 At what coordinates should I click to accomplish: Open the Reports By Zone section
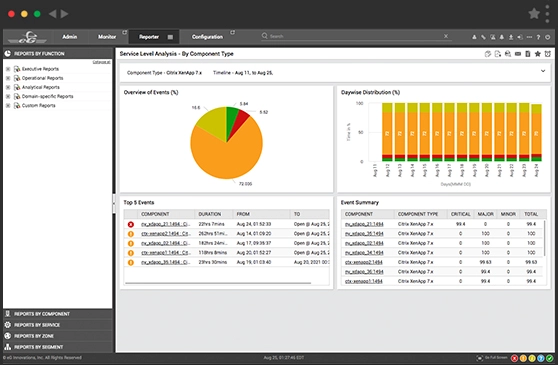point(58,336)
